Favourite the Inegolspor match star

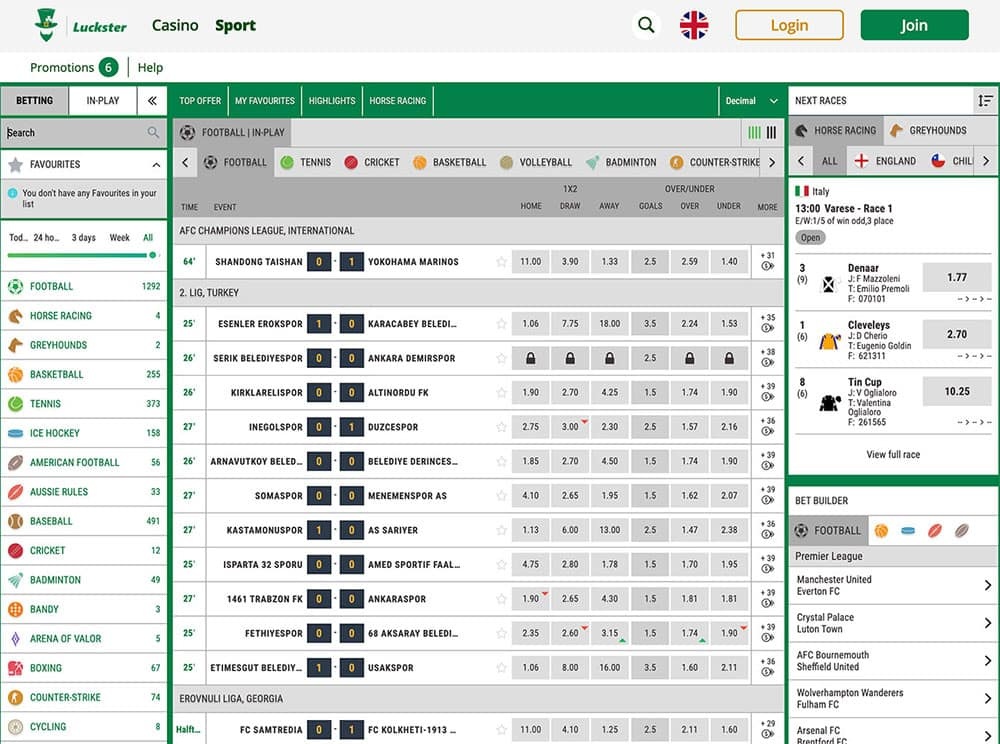click(x=501, y=427)
